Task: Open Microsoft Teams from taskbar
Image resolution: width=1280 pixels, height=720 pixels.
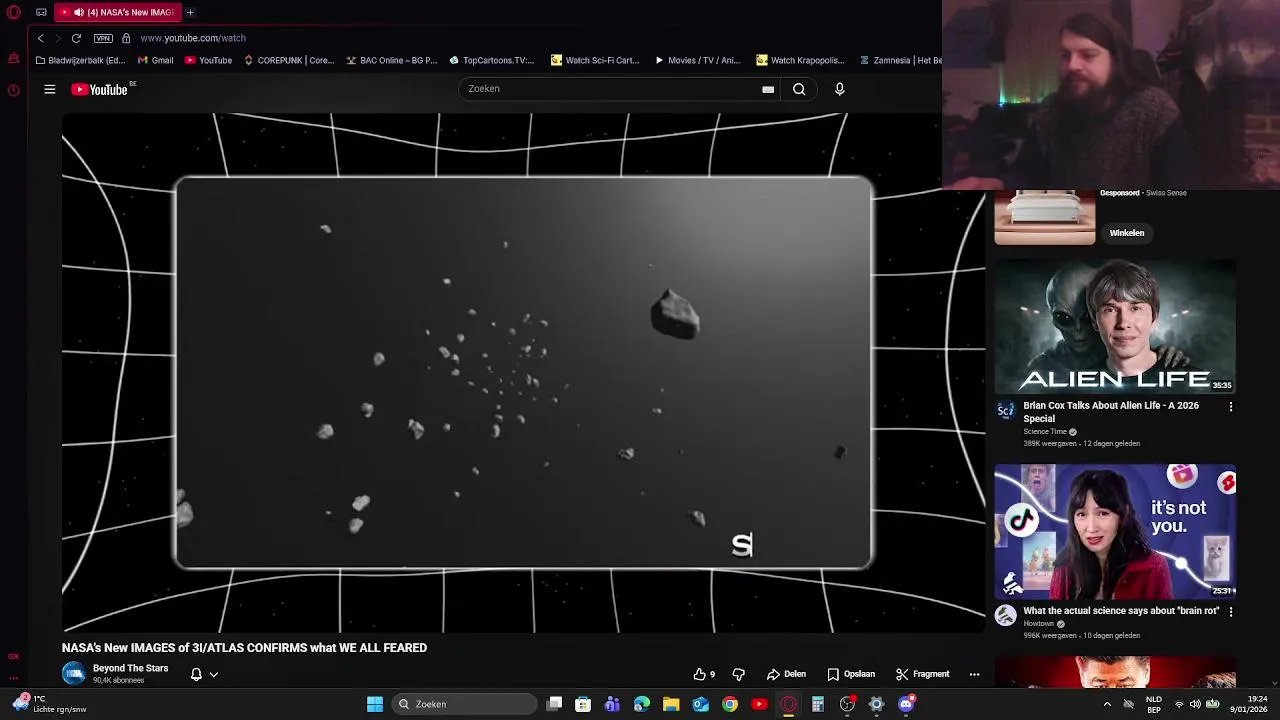Action: click(x=612, y=704)
